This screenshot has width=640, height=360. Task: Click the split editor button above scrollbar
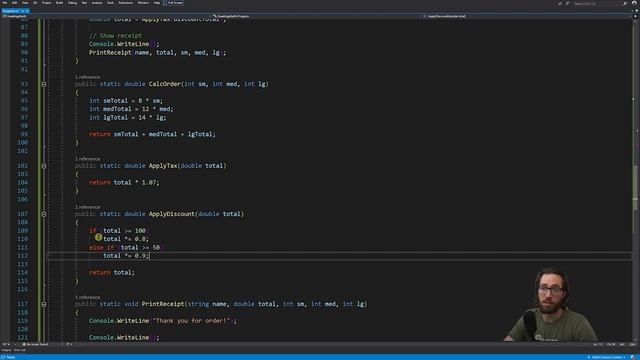(635, 16)
